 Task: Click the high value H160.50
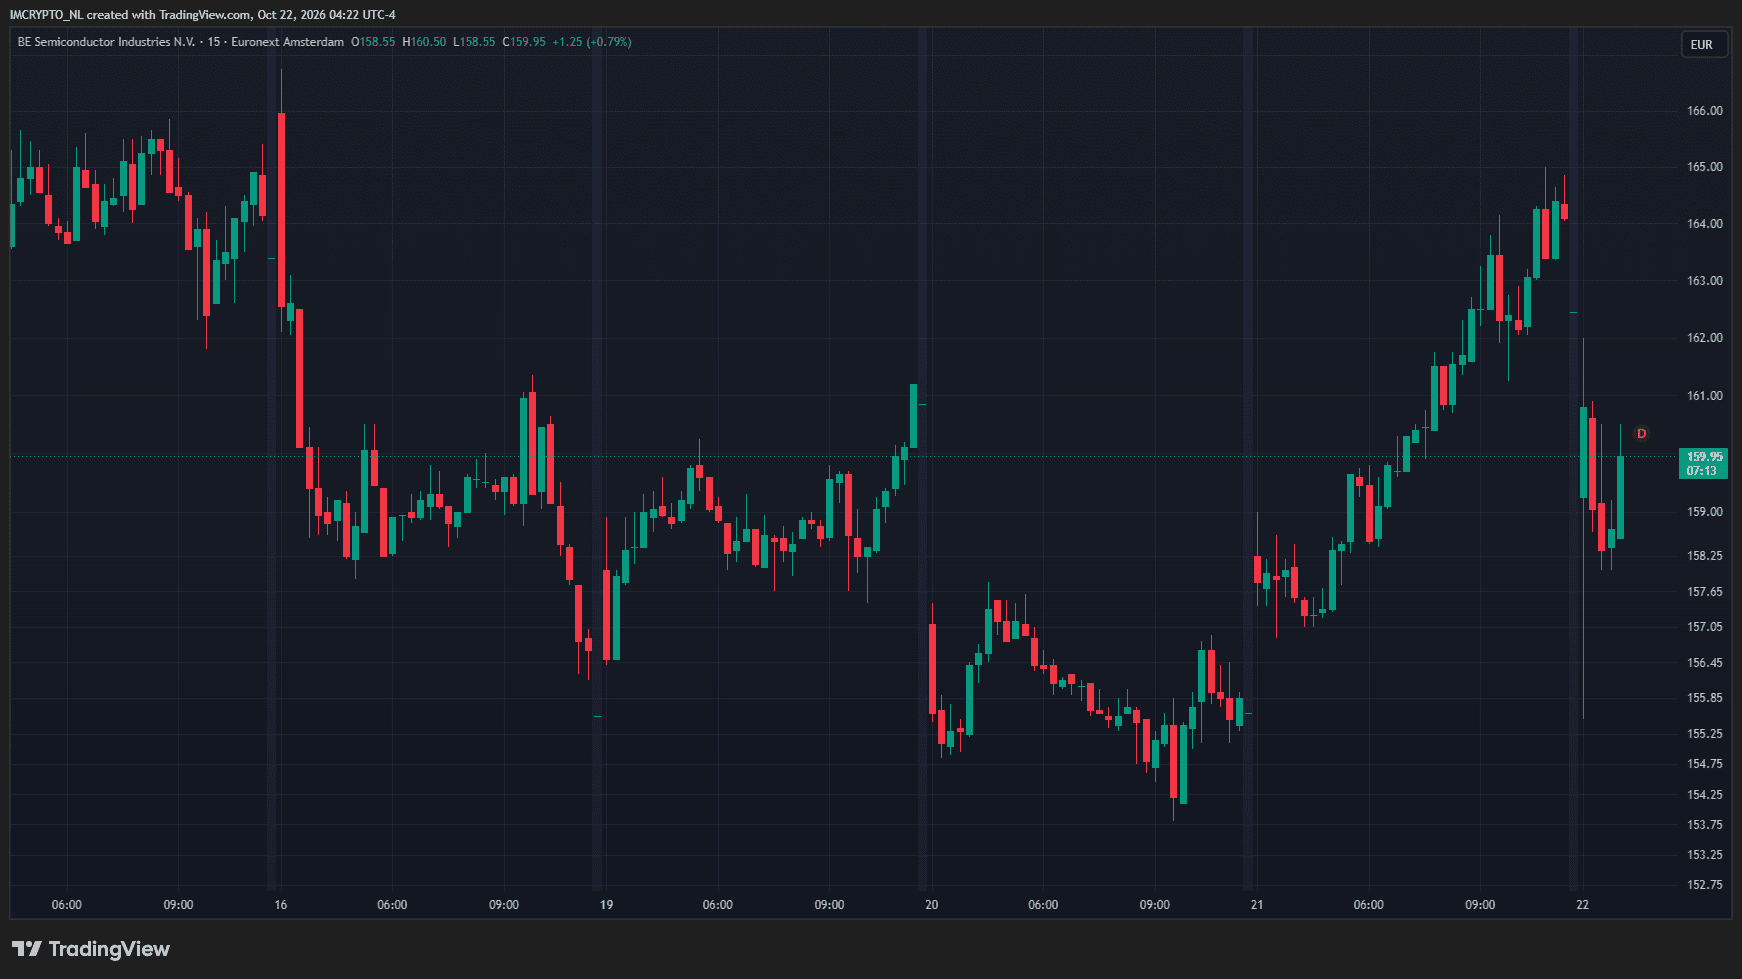[424, 42]
